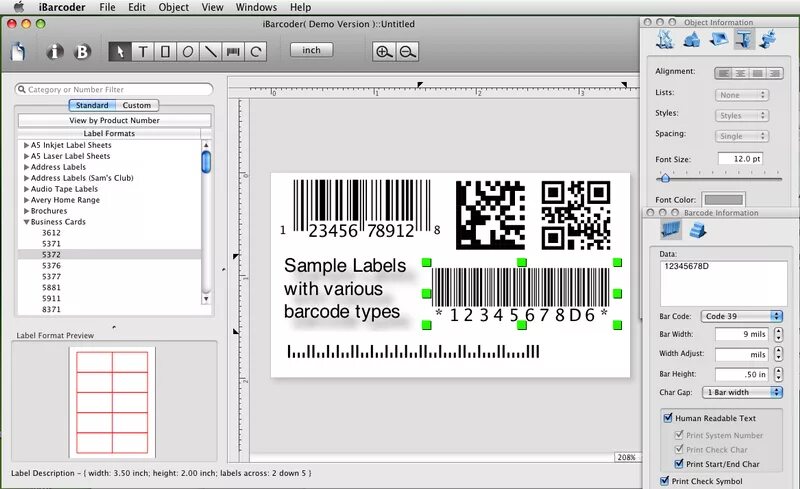This screenshot has width=800, height=489.
Task: Collapse the Business Cards category
Action: (27, 222)
